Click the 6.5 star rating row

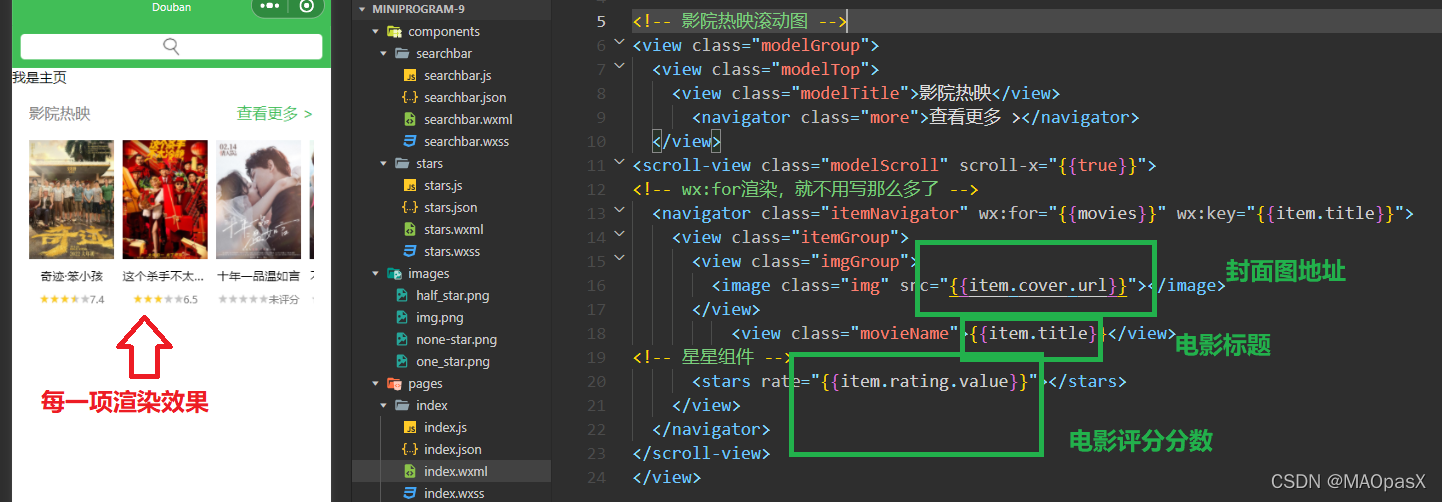pyautogui.click(x=165, y=299)
